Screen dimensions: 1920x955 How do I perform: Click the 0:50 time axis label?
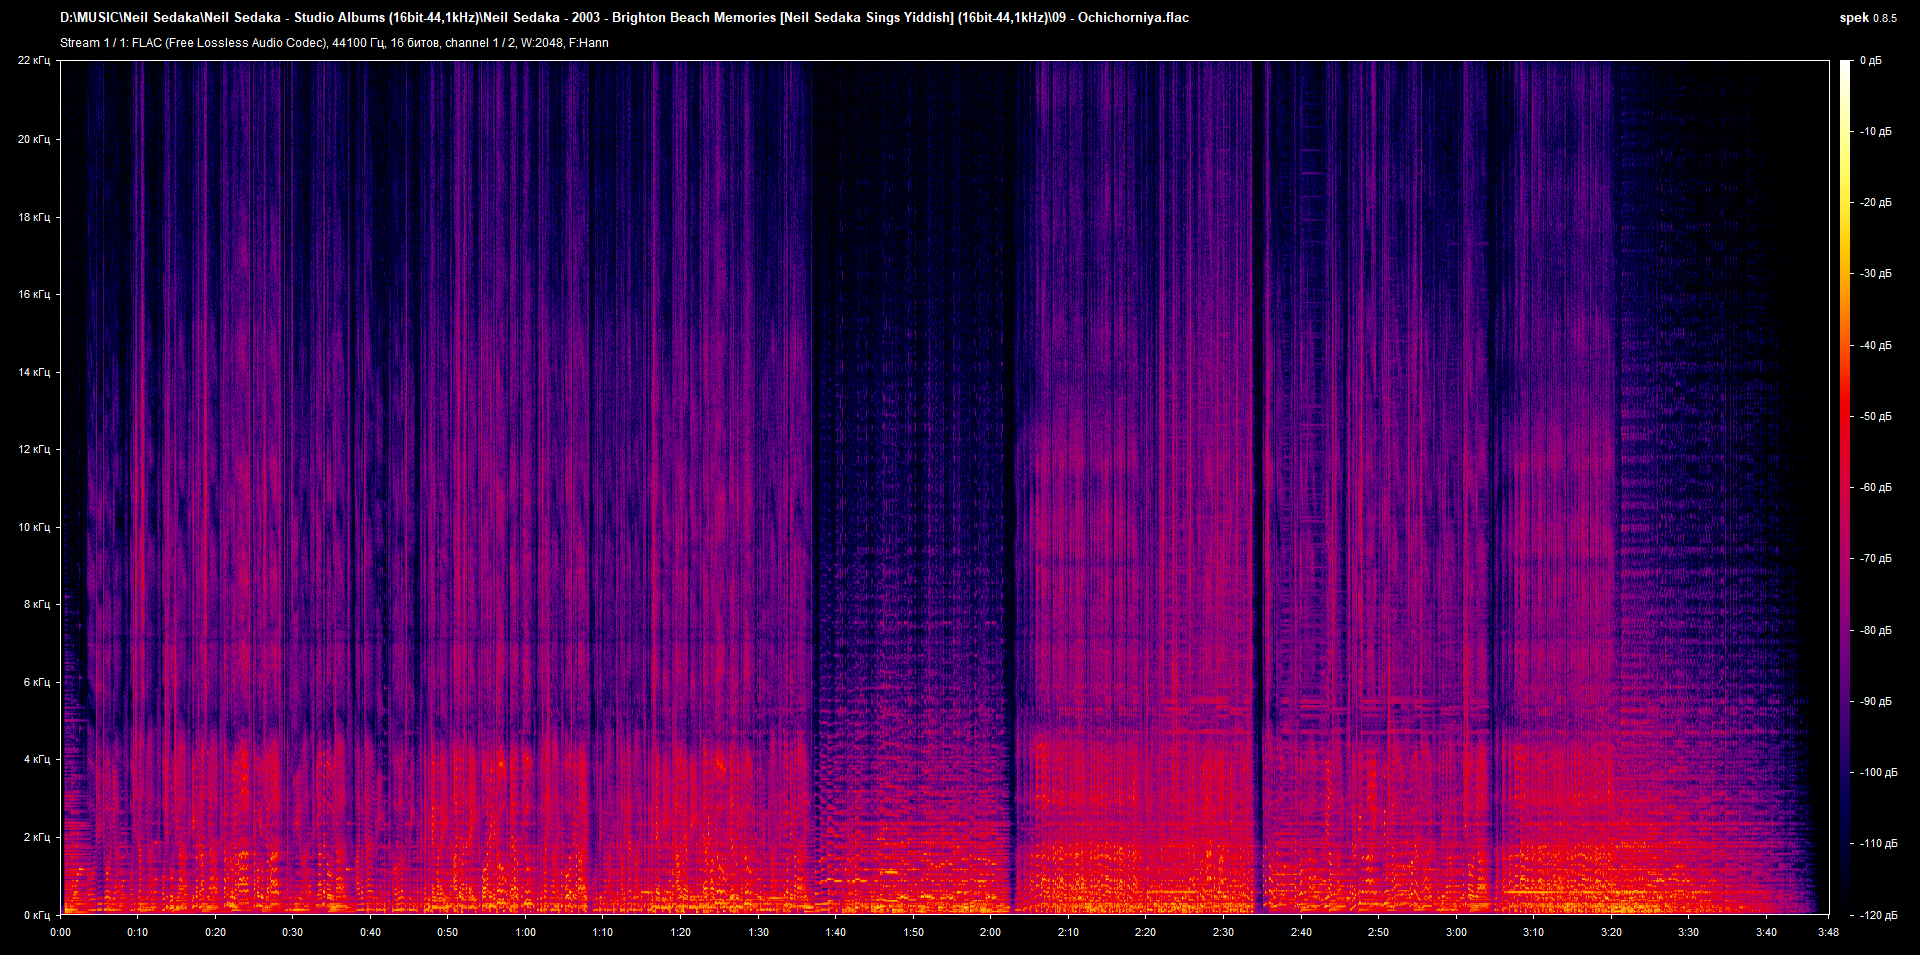tap(448, 932)
